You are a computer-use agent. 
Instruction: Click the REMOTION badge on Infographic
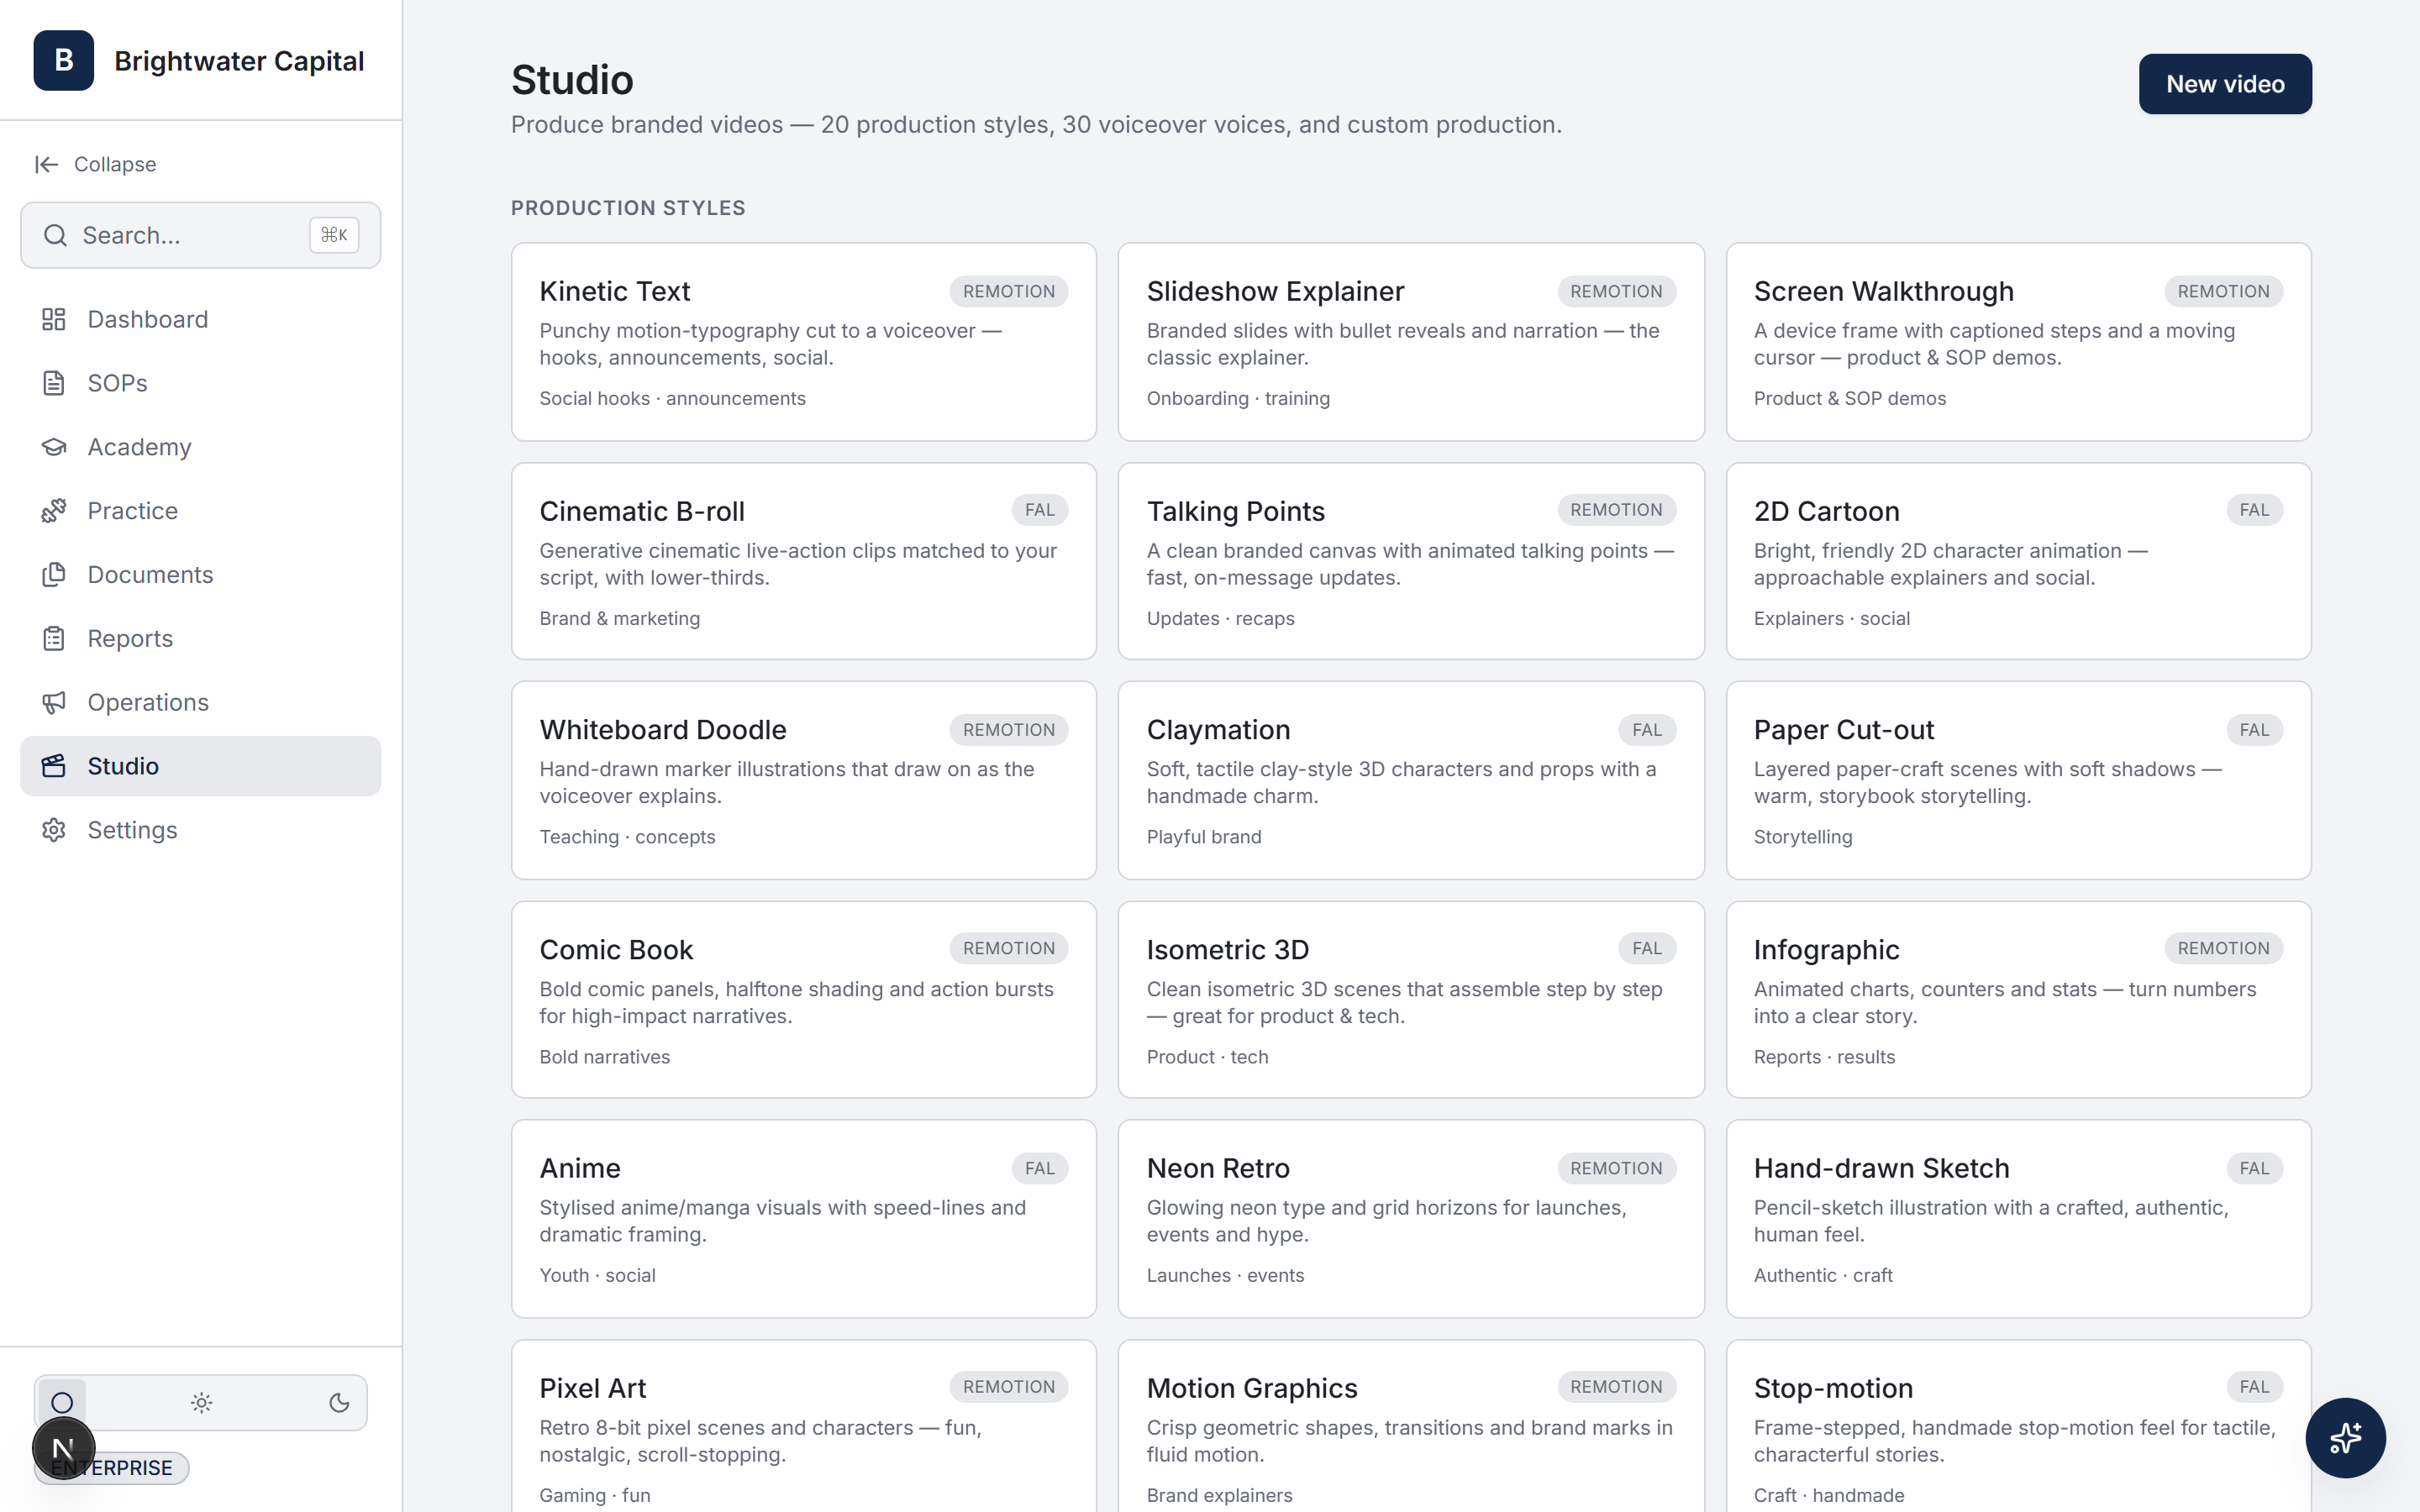[2223, 948]
